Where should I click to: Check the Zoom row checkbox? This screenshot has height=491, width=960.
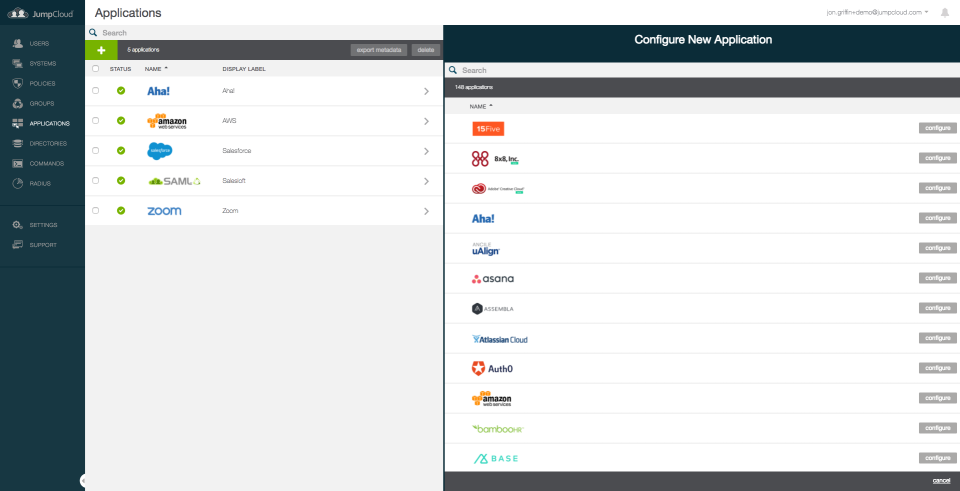(x=96, y=211)
